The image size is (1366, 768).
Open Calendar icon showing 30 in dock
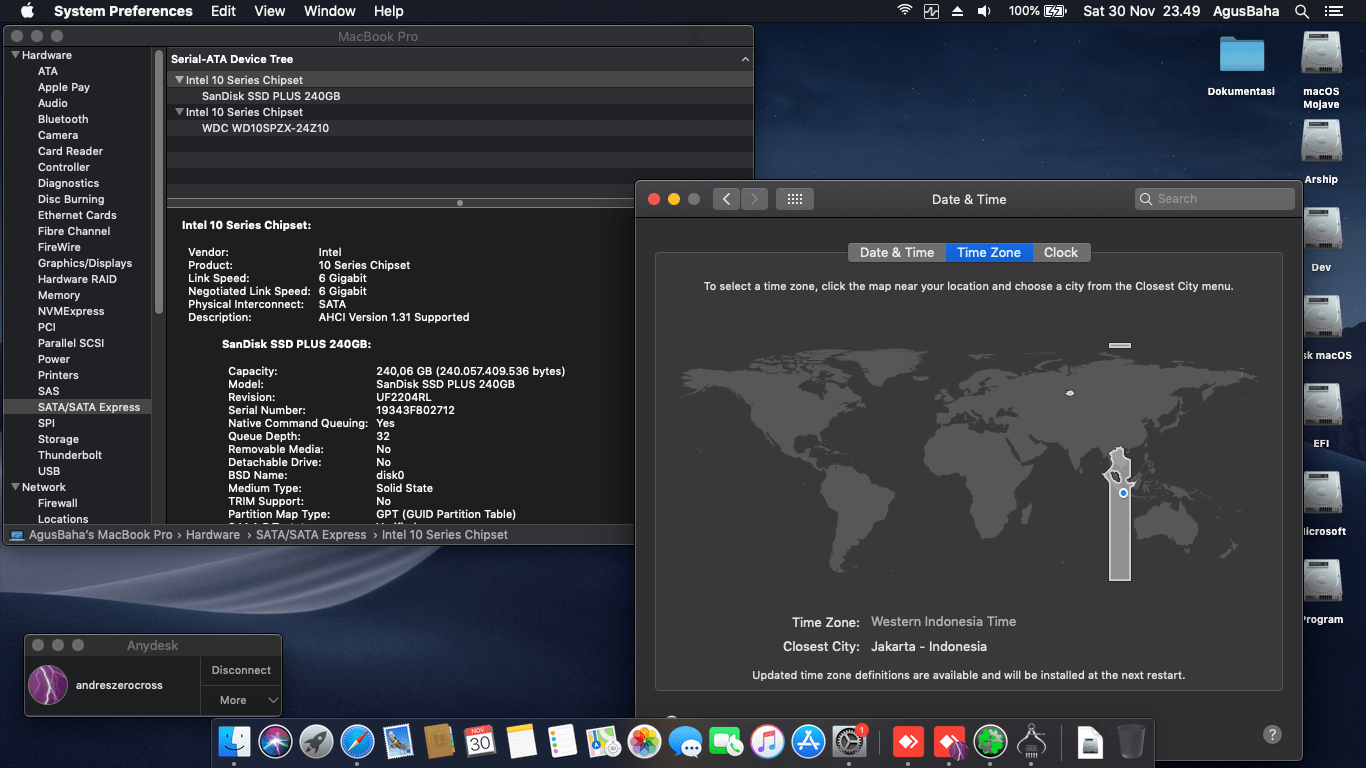[x=480, y=741]
